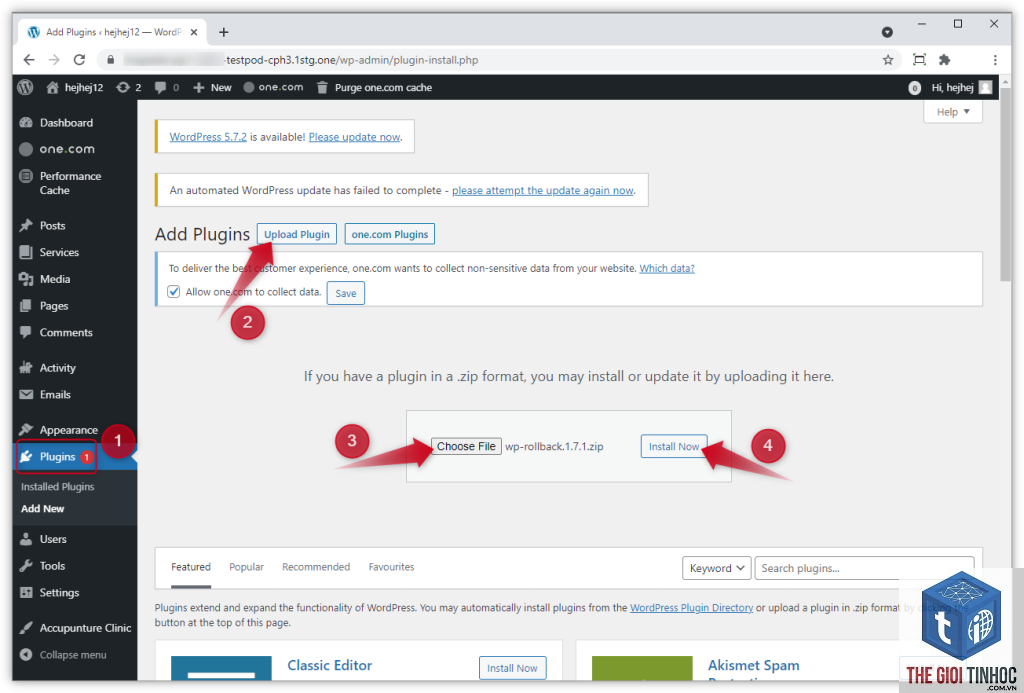
Task: Switch to the Recommended tab
Action: coord(316,567)
